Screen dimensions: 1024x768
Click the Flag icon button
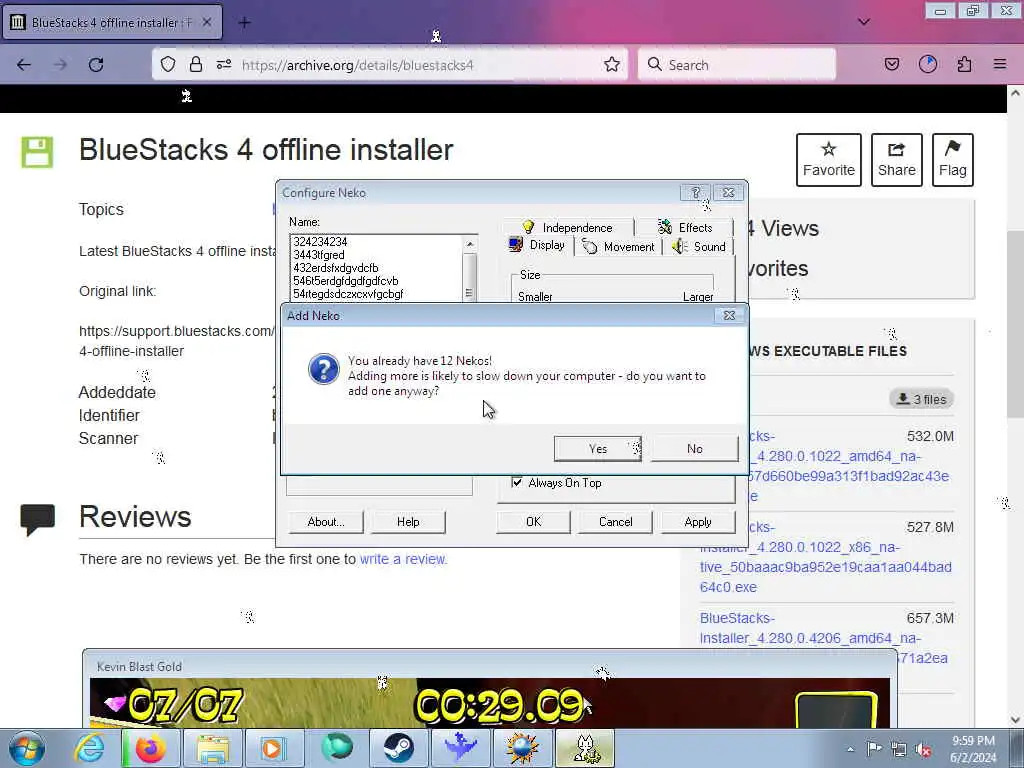(953, 160)
